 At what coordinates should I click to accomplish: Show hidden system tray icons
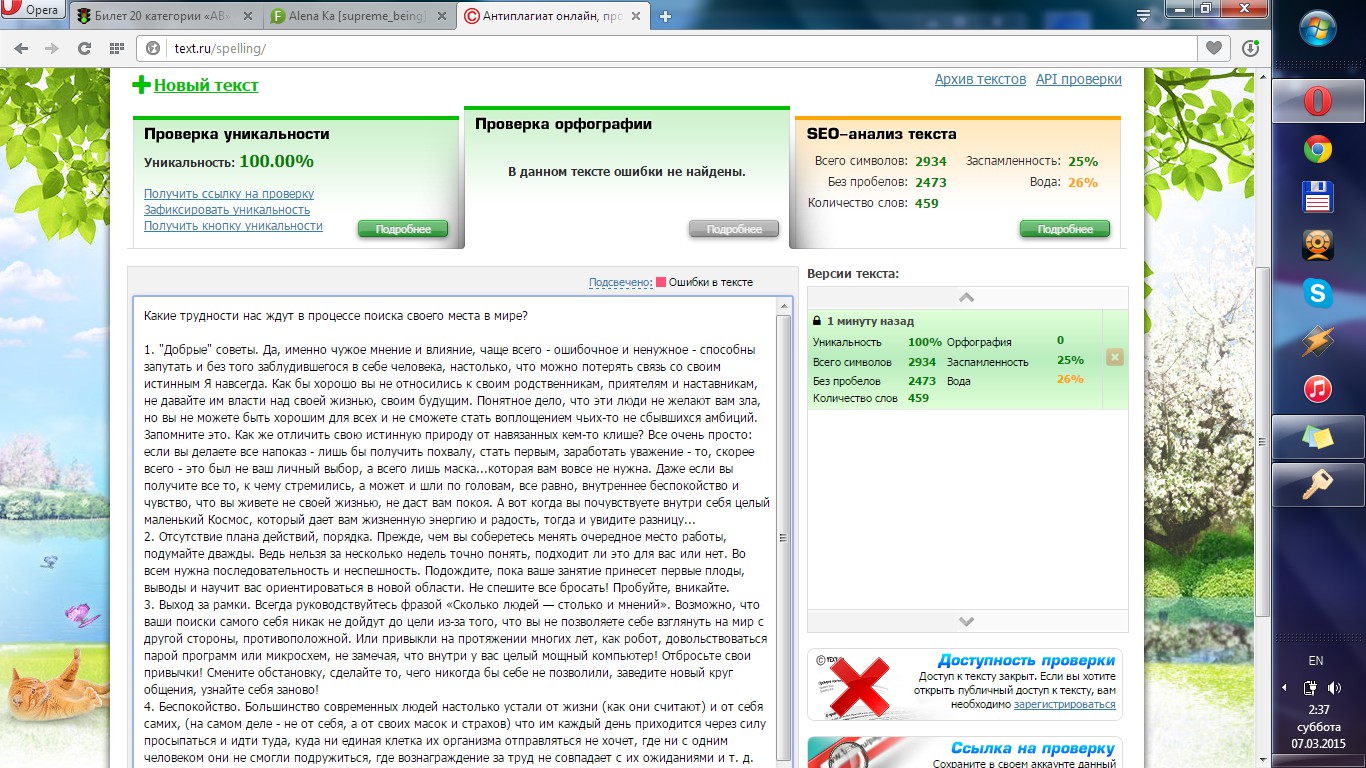1286,688
